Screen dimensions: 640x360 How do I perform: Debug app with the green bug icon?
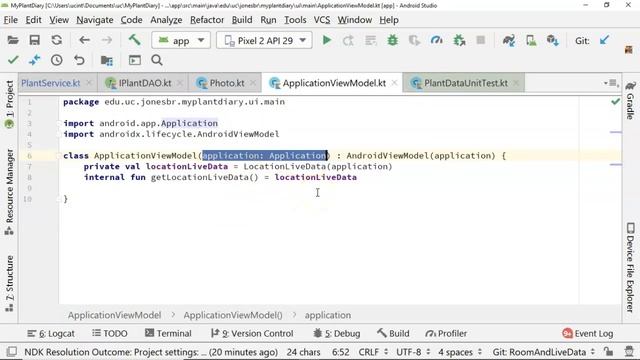point(393,40)
